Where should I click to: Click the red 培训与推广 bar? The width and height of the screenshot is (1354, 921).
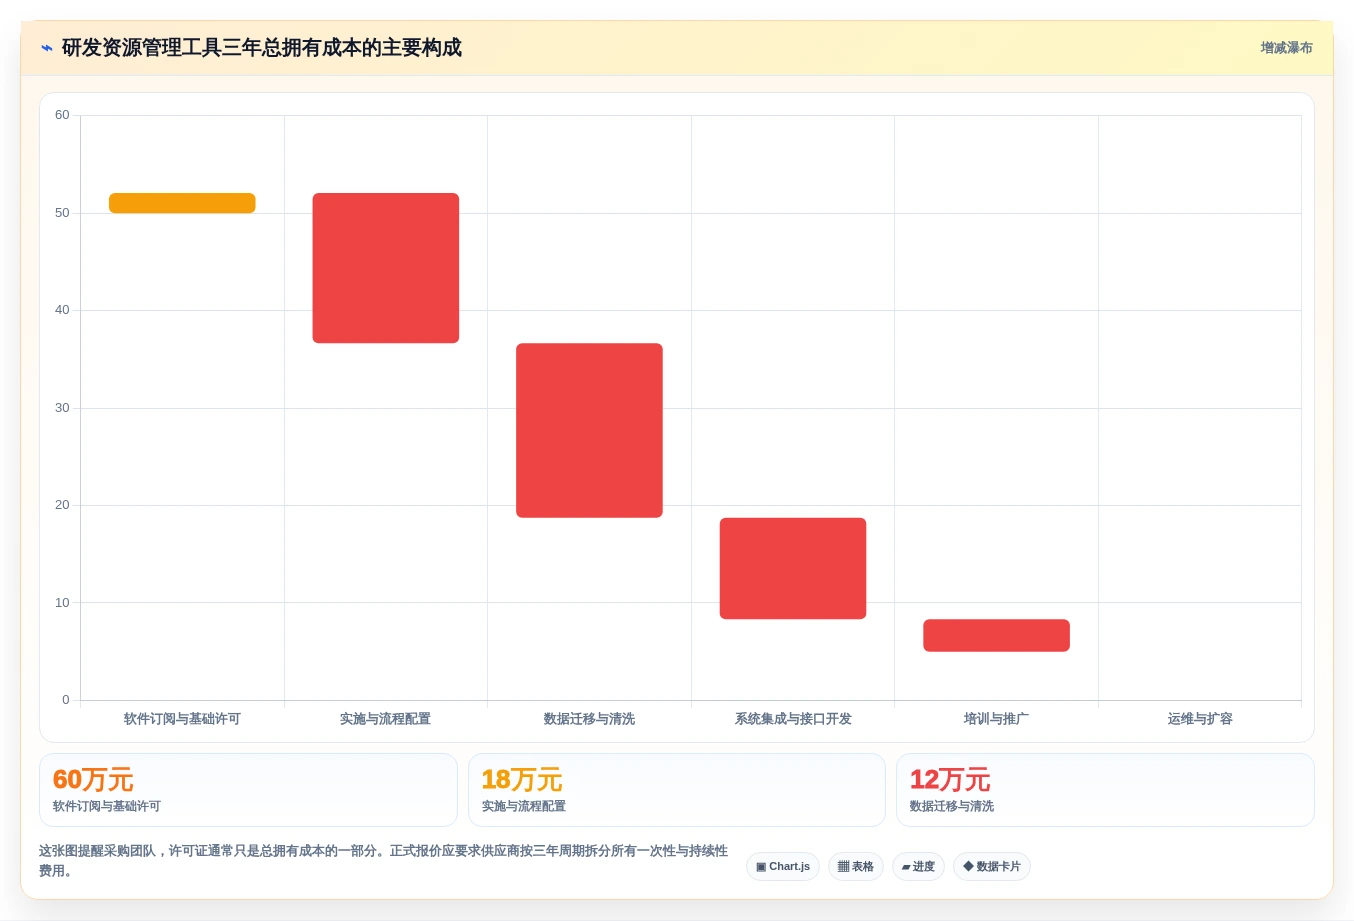point(996,635)
